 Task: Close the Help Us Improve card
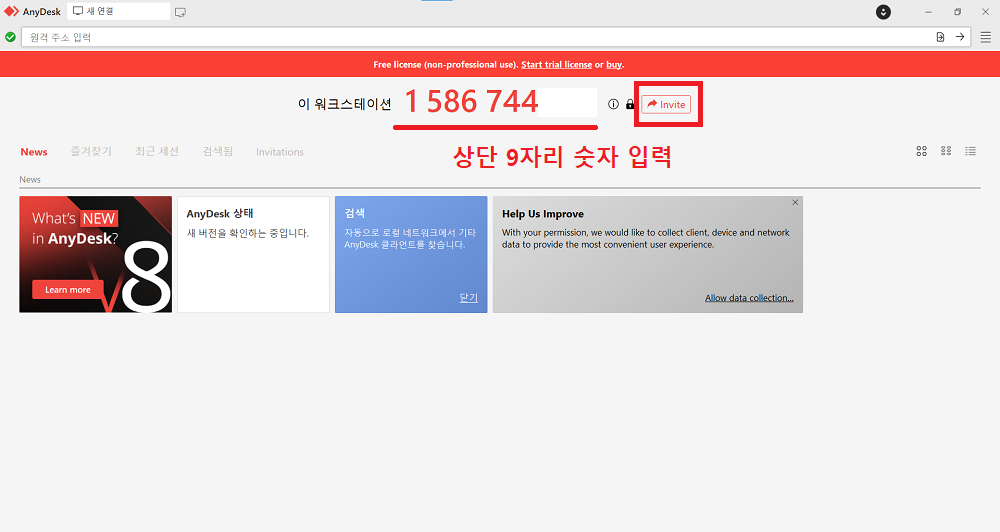point(795,202)
